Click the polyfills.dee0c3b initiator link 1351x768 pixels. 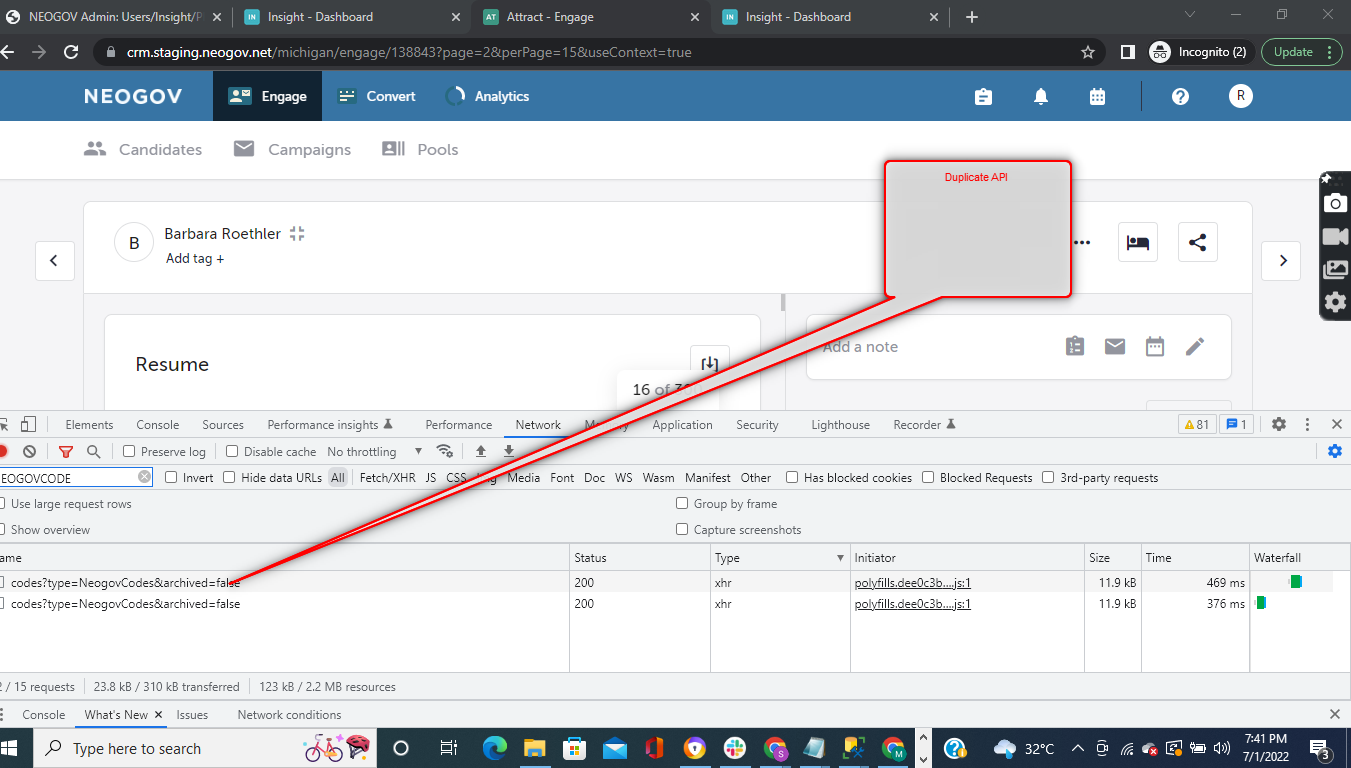[911, 581]
